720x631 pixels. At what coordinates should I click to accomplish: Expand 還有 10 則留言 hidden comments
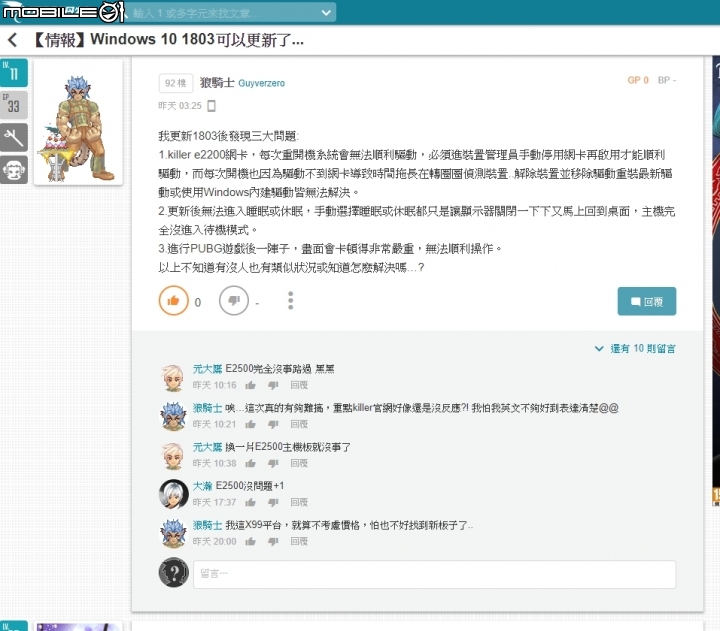click(x=635, y=349)
